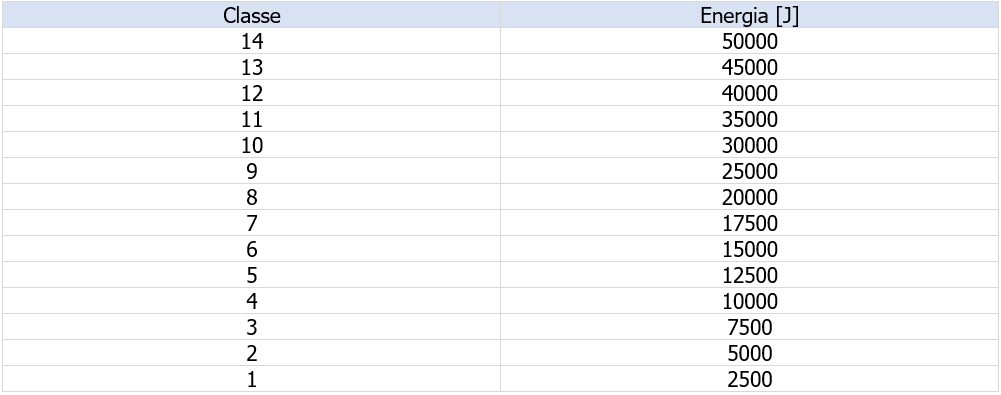The width and height of the screenshot is (1001, 395).
Task: Click the 40000 energy value
Action: coord(749,93)
